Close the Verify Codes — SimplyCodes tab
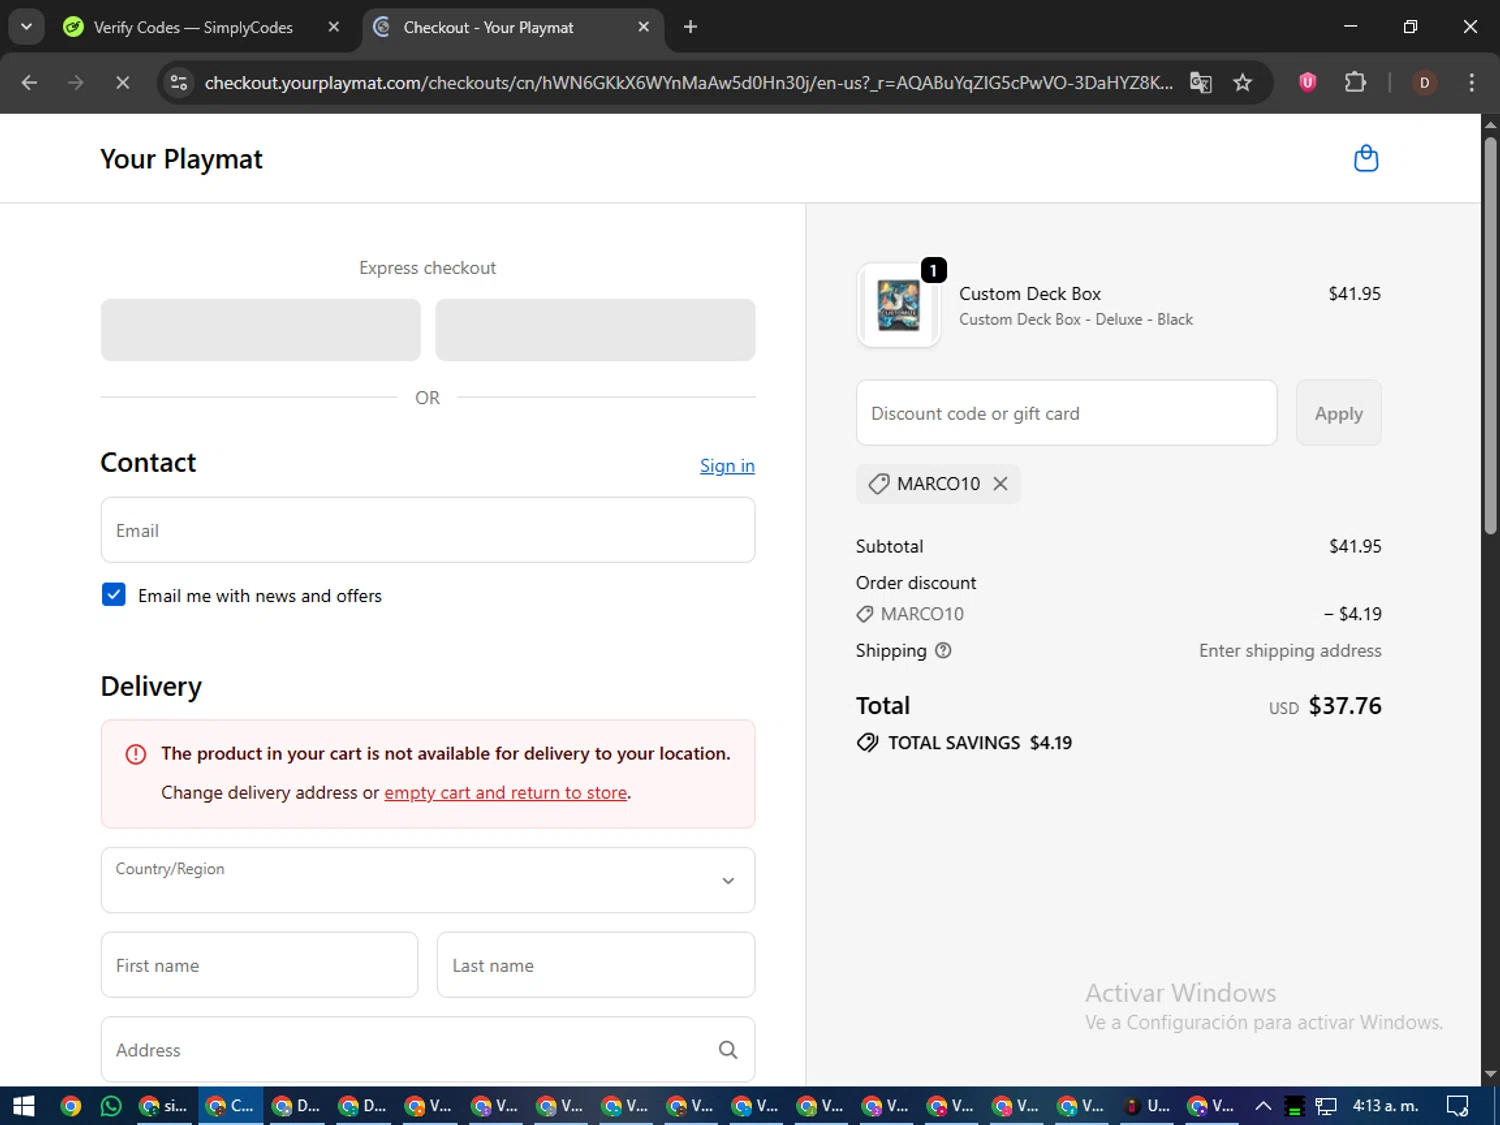The width and height of the screenshot is (1500, 1125). point(334,27)
